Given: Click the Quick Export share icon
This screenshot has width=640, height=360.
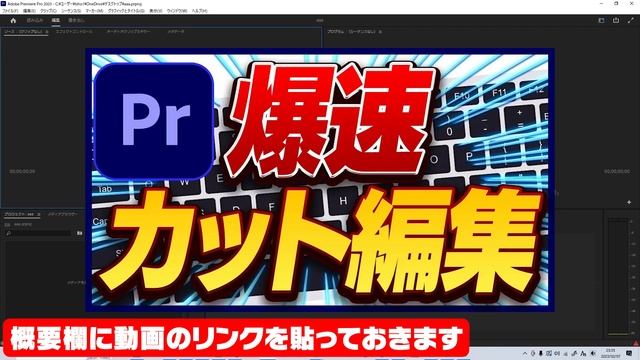Looking at the screenshot, I should 616,20.
